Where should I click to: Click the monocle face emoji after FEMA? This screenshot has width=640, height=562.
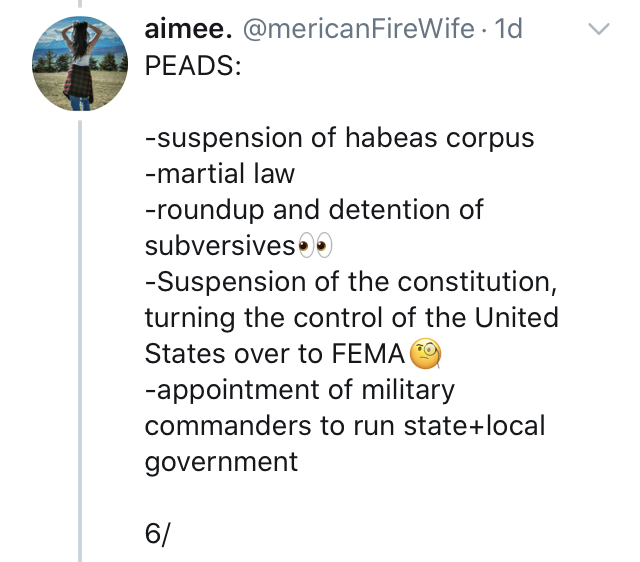pos(425,354)
